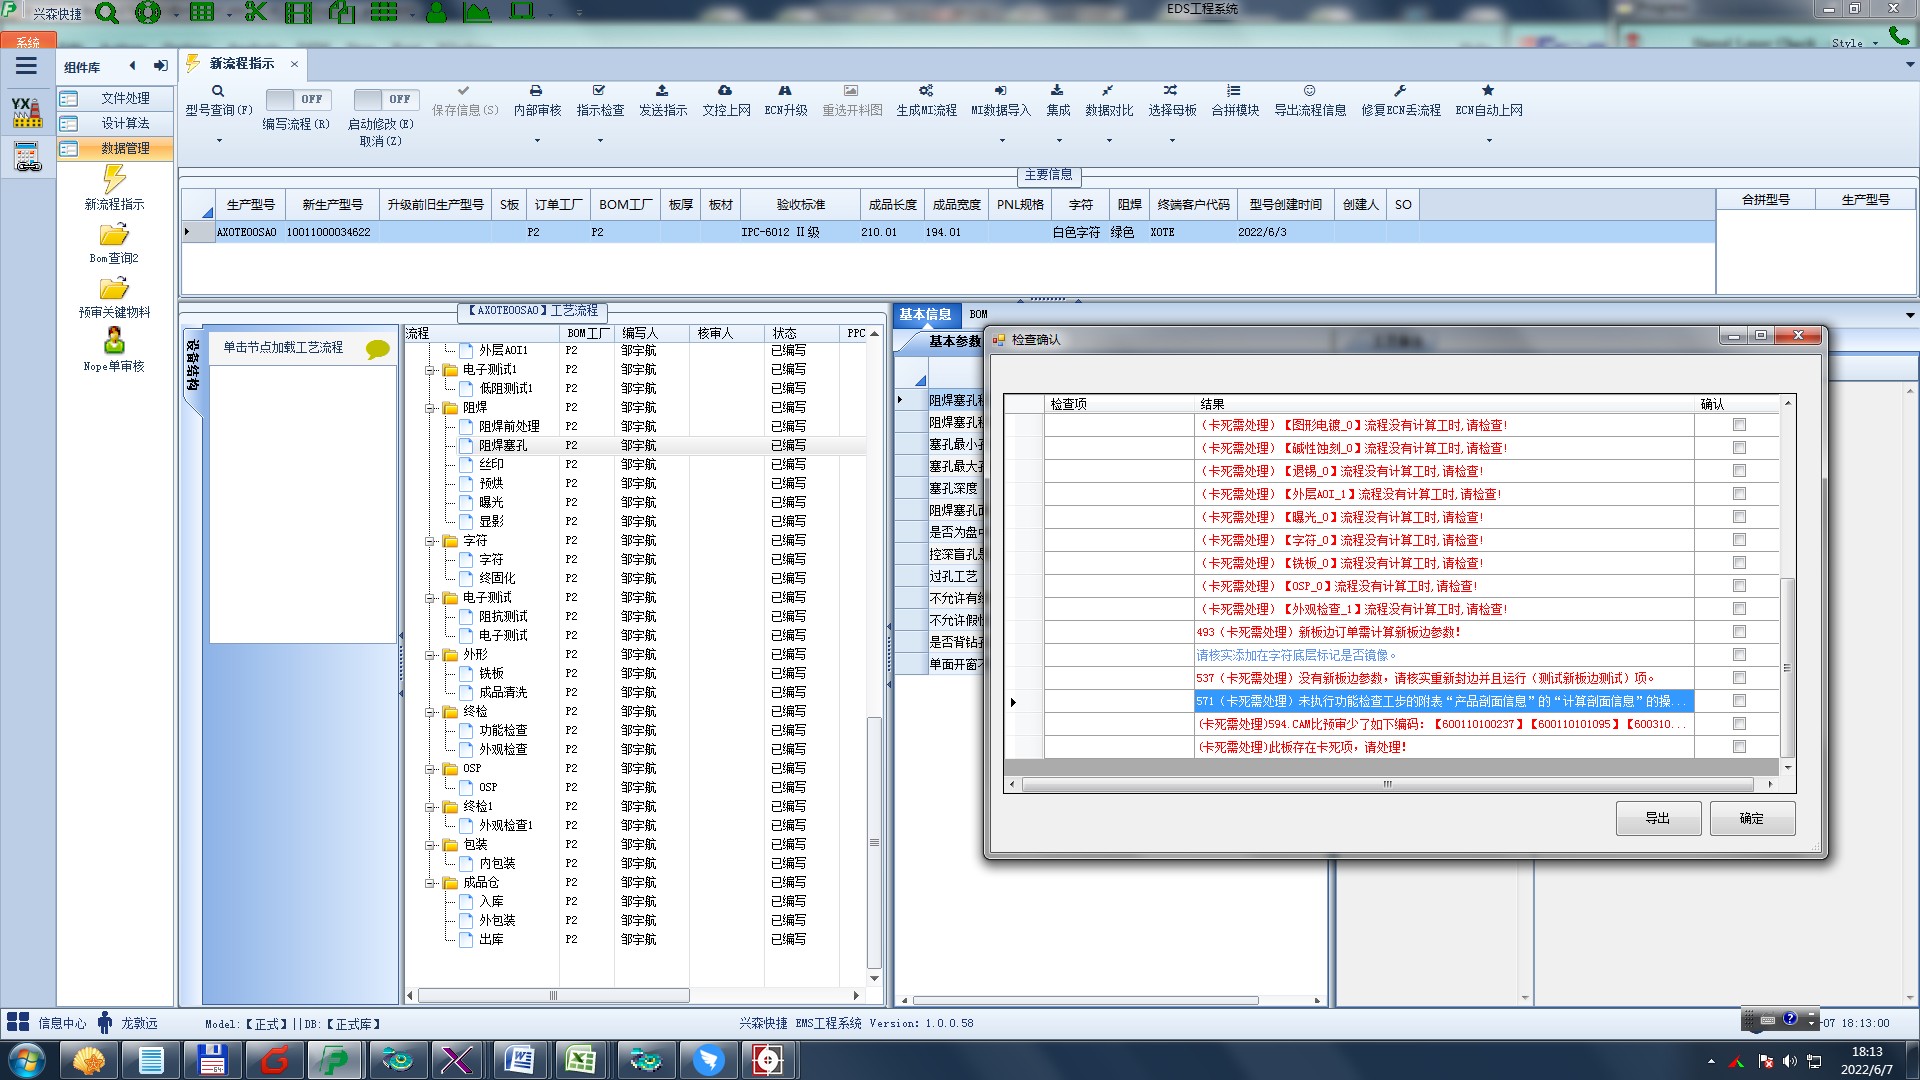
Task: Open Nope单审核 person icon
Action: (114, 342)
